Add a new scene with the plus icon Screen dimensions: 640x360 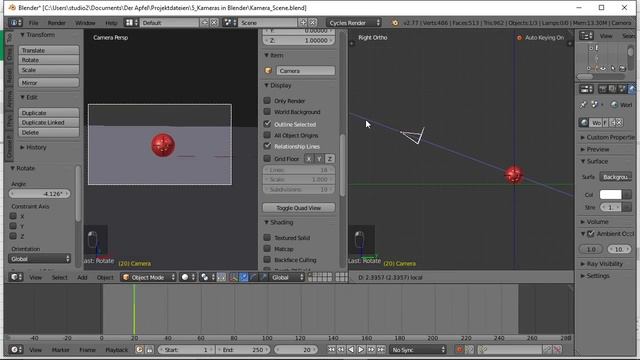pyautogui.click(x=303, y=23)
